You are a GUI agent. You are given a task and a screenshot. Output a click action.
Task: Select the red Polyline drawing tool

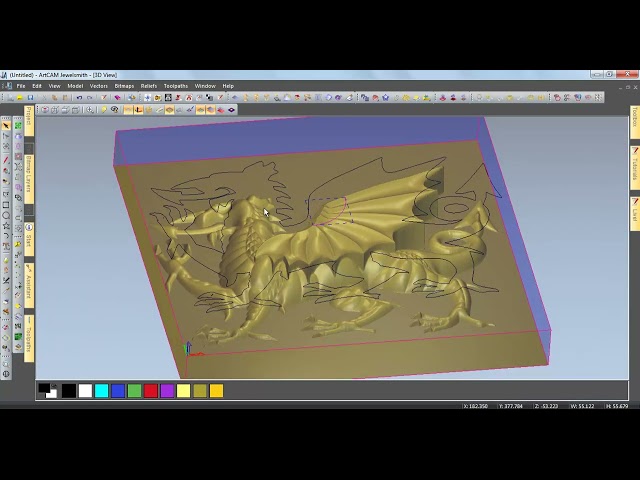click(x=6, y=160)
